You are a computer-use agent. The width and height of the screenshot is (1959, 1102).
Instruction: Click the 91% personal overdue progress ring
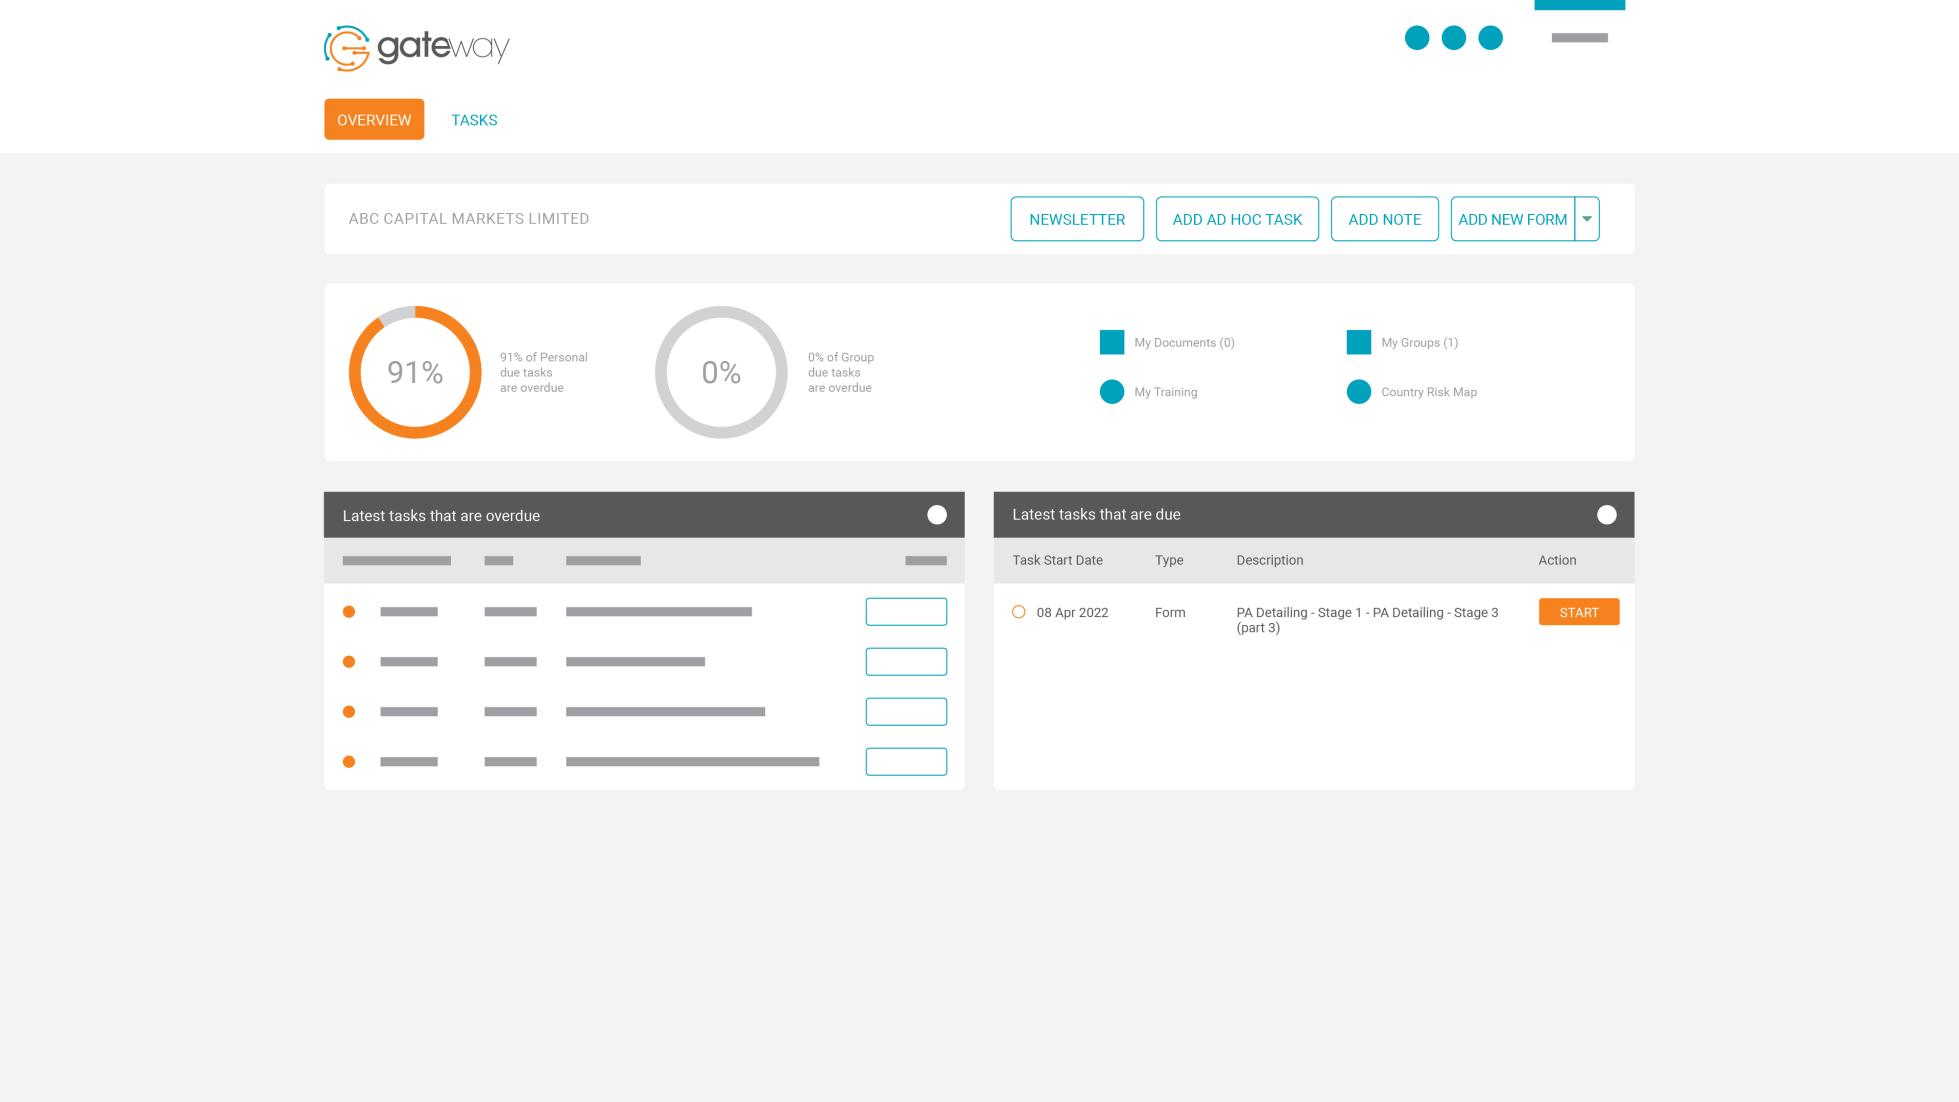[x=415, y=372]
